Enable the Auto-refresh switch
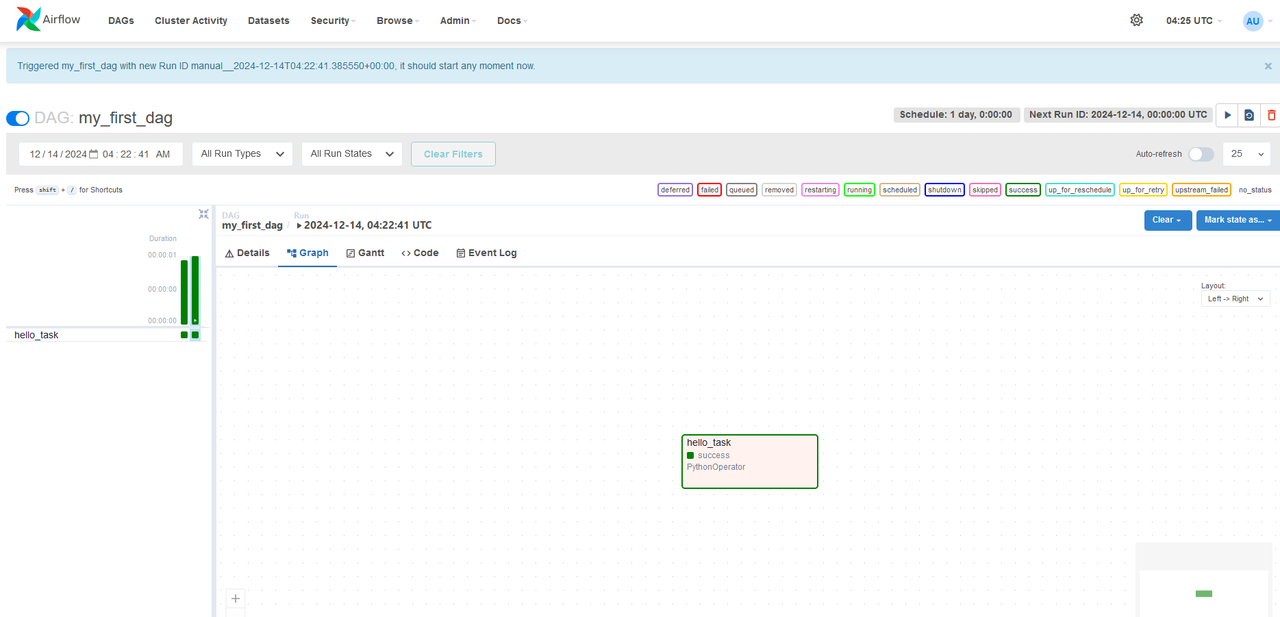This screenshot has width=1280, height=617. coord(1201,154)
